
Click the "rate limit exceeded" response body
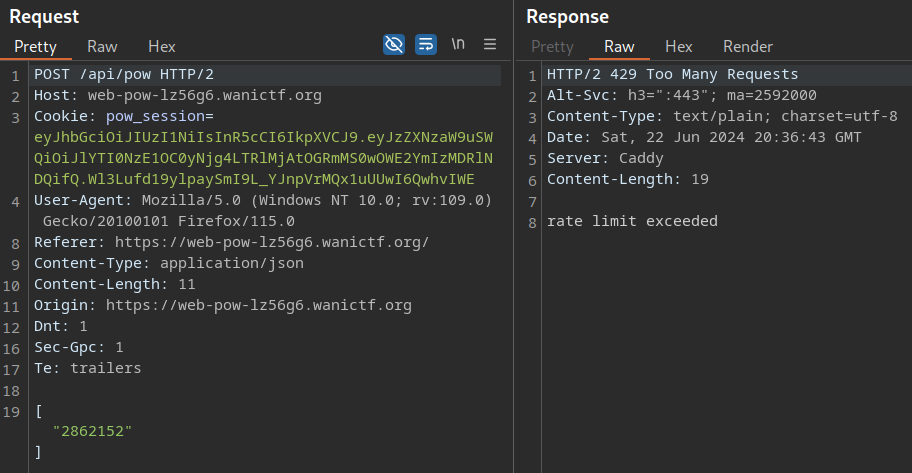[632, 221]
